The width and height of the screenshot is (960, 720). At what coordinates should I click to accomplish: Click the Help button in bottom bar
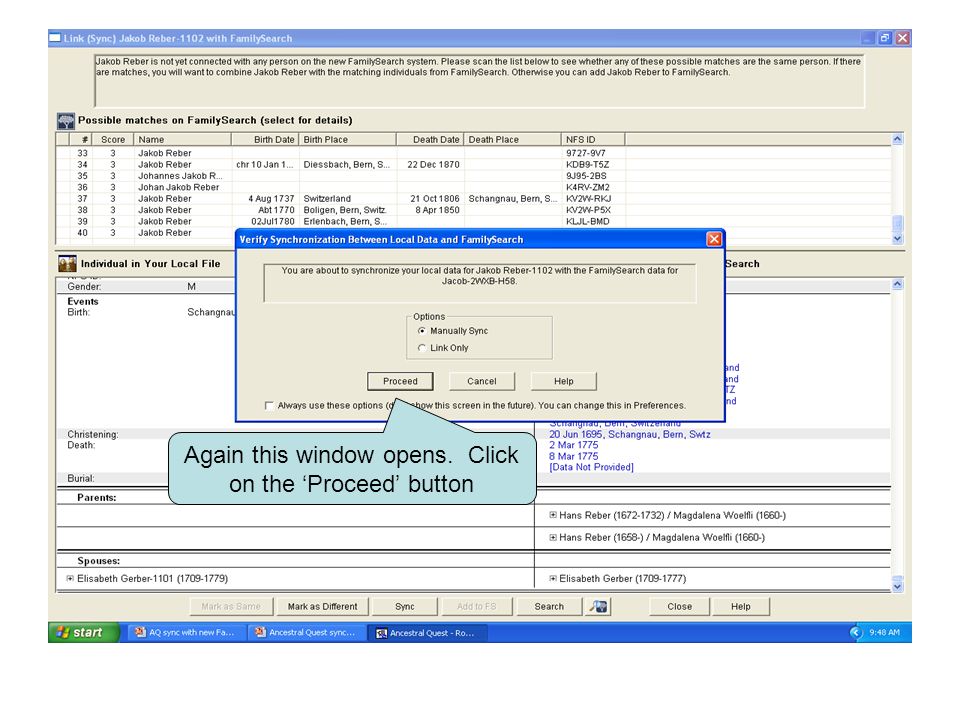click(740, 607)
